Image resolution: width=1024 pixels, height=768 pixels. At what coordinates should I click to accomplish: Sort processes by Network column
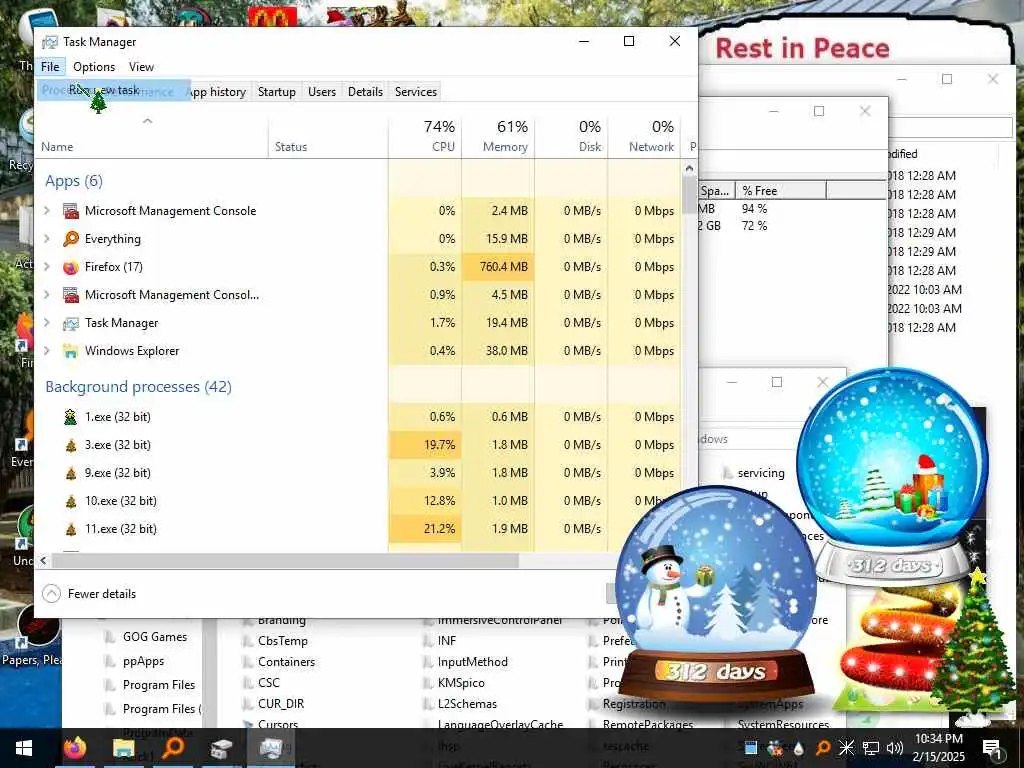[645, 136]
